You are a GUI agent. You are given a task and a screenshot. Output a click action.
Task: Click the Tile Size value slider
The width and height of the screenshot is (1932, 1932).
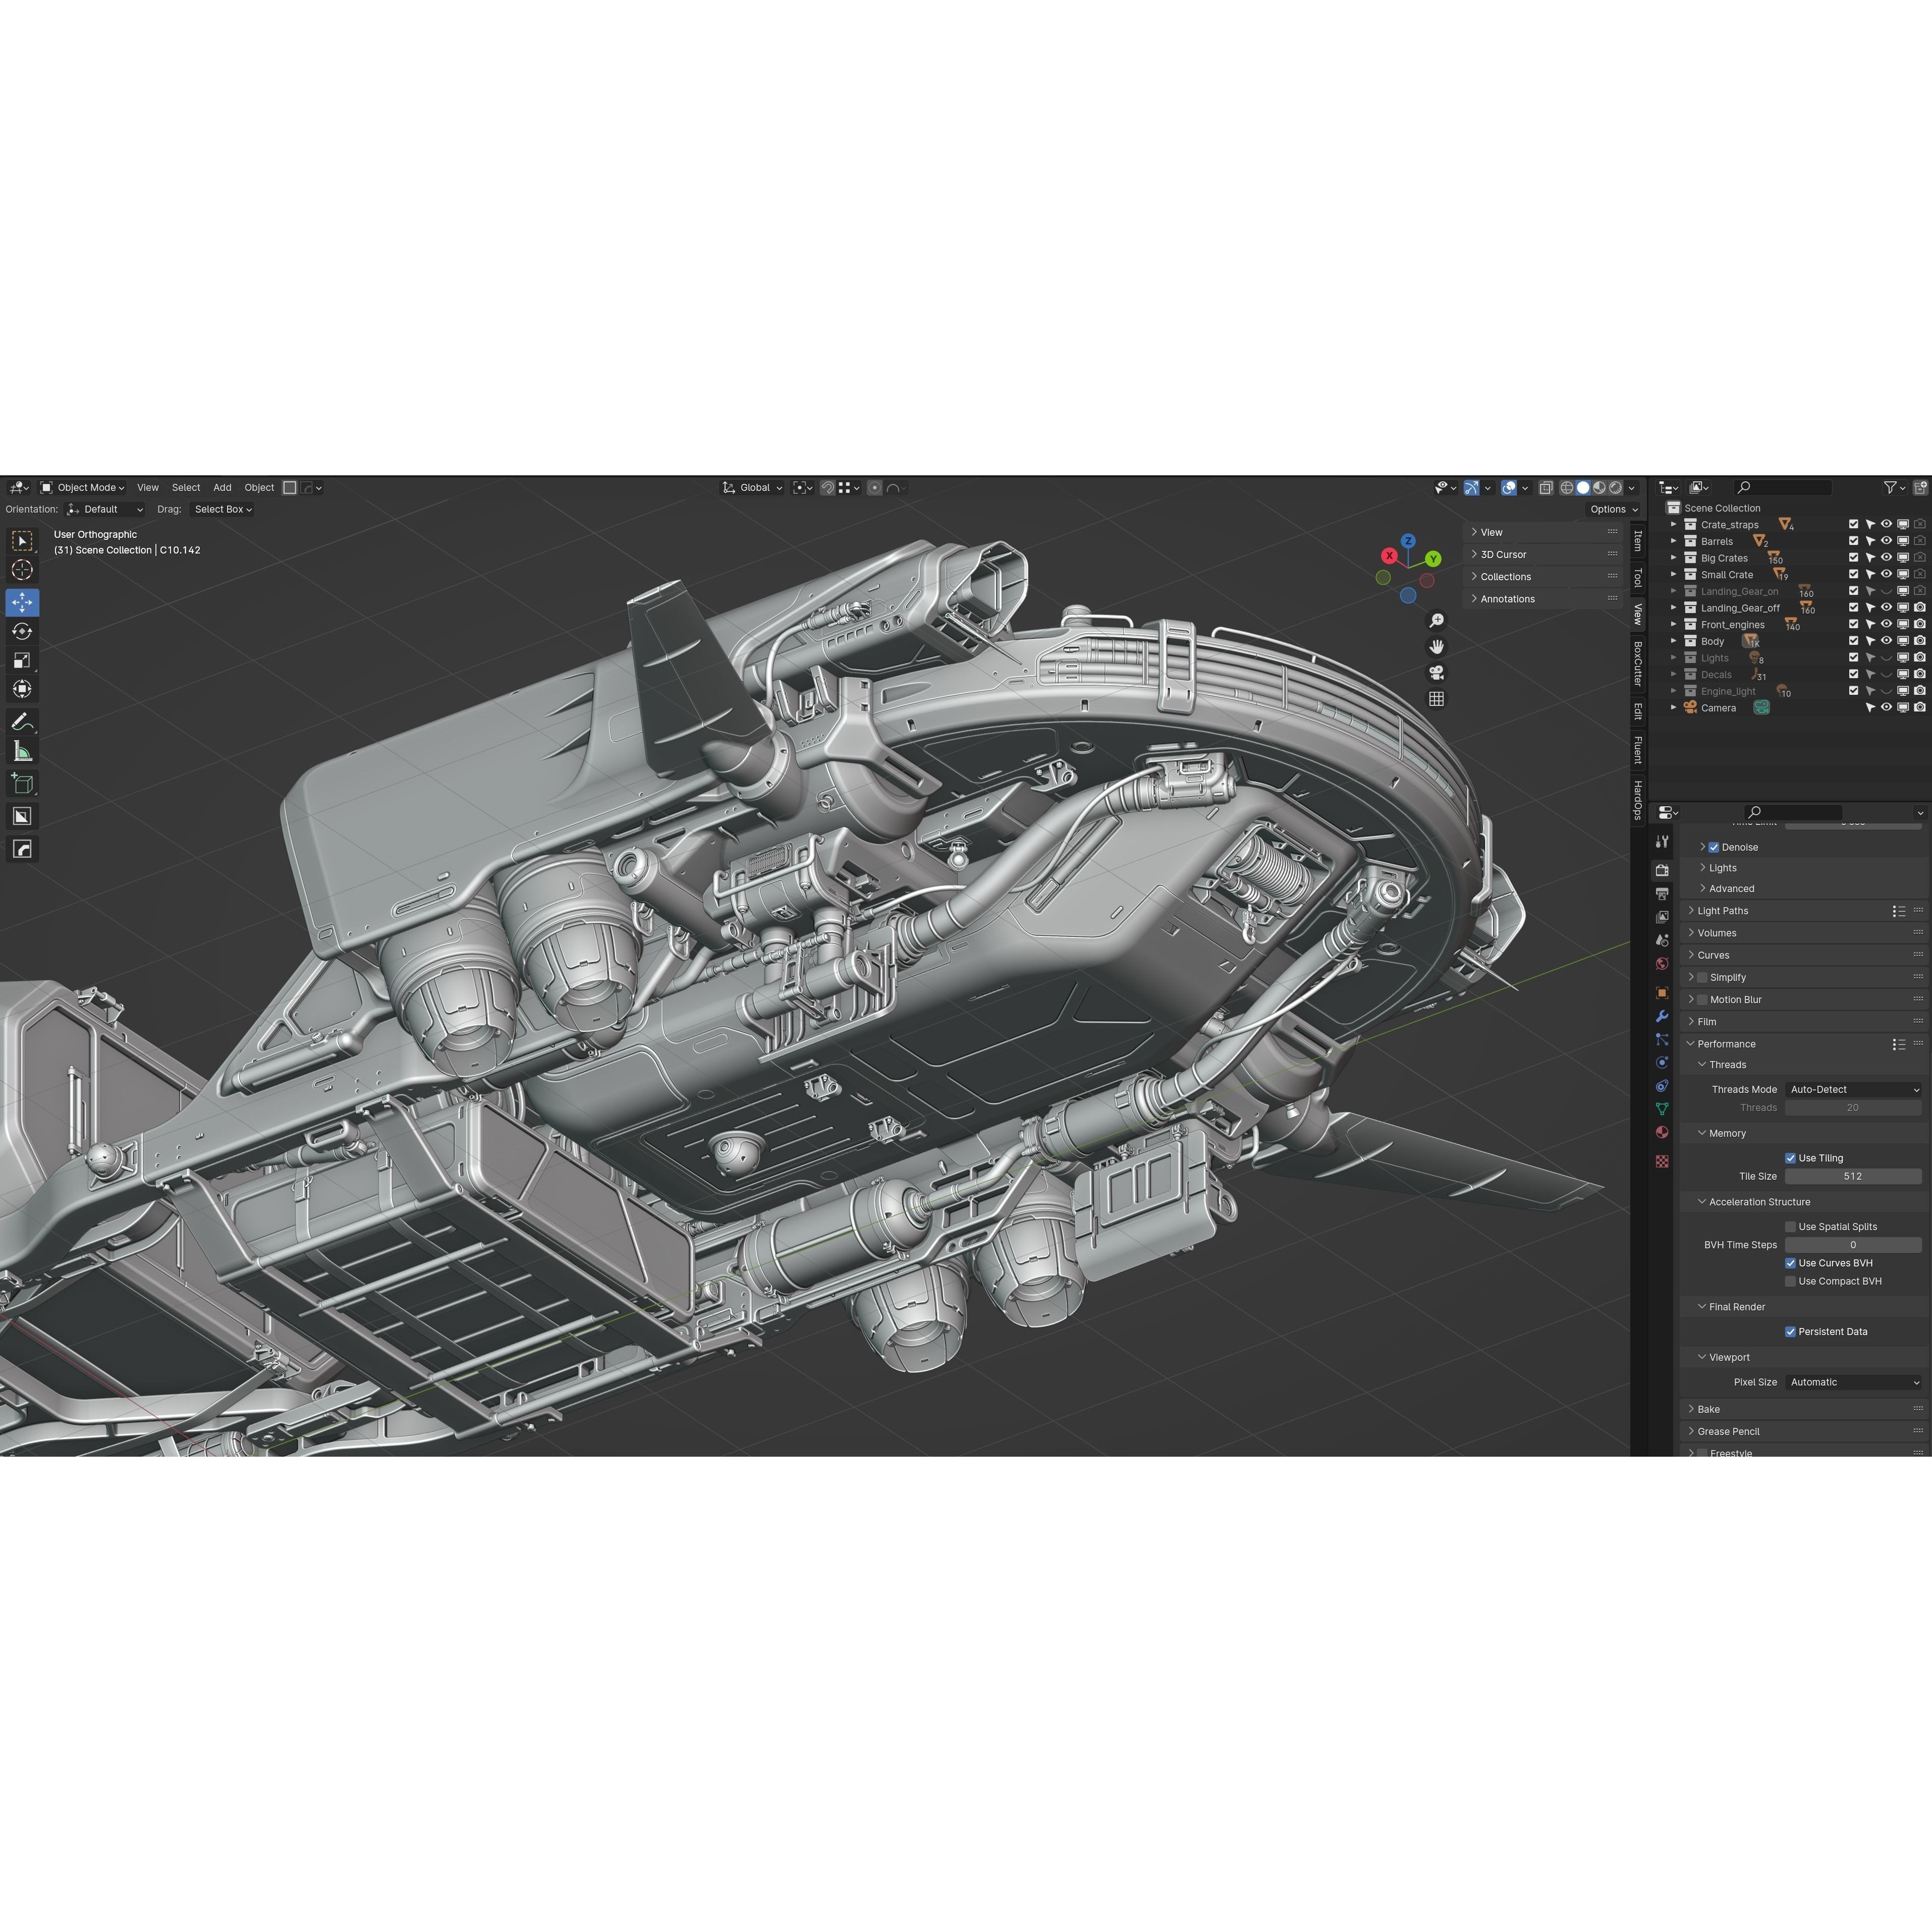coord(1852,1176)
